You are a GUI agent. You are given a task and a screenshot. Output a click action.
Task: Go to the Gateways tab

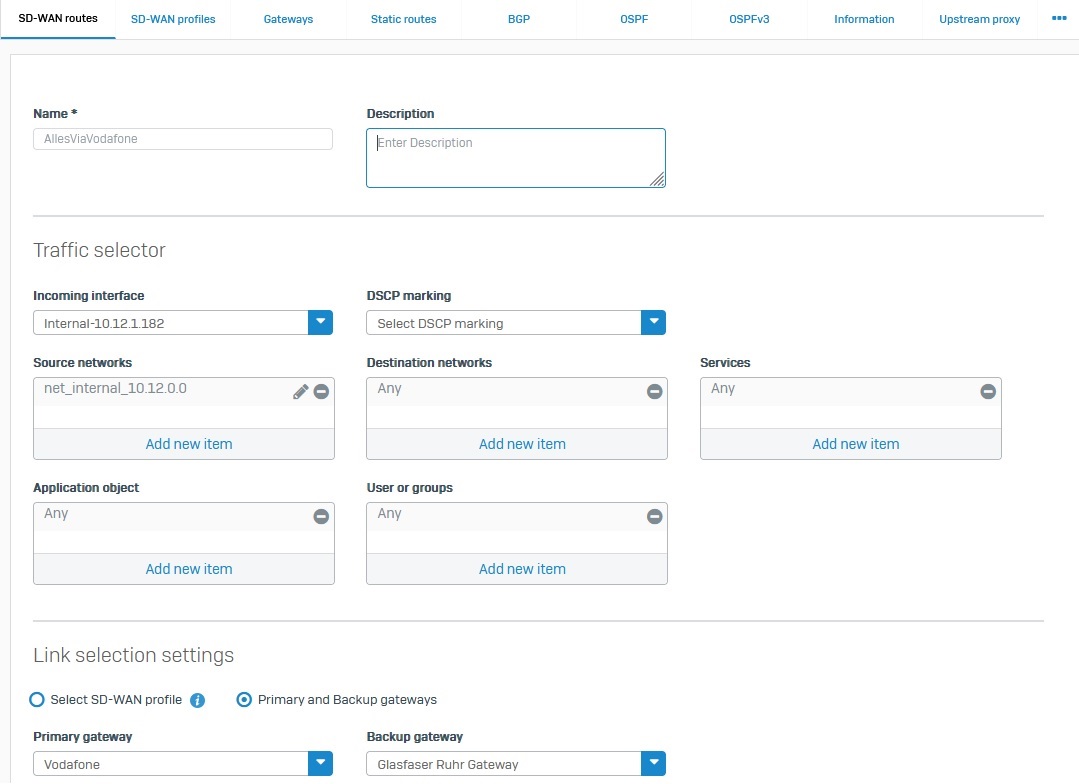[288, 19]
